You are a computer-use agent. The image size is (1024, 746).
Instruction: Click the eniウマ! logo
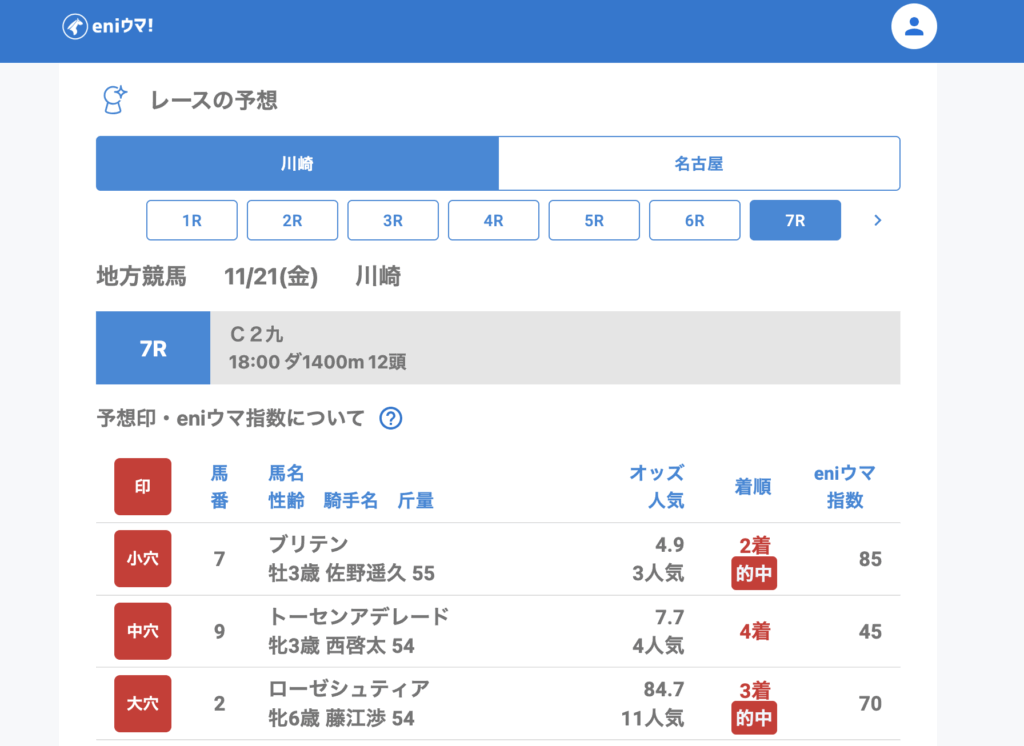coord(107,27)
